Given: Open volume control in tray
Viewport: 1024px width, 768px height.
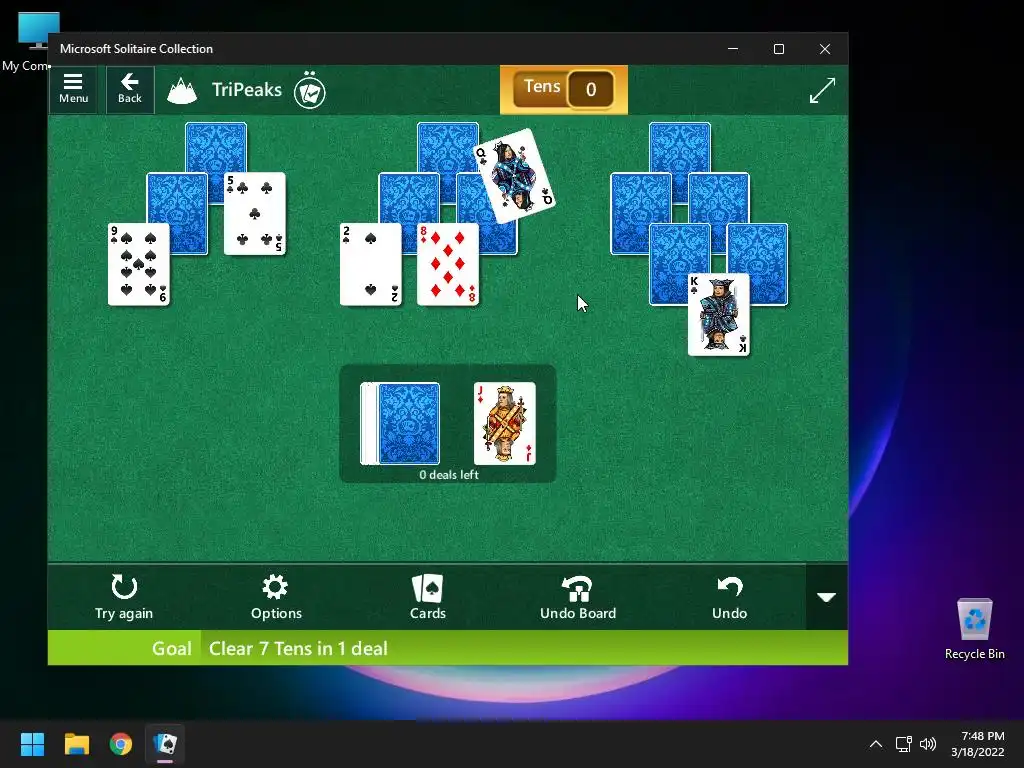Looking at the screenshot, I should [x=927, y=744].
